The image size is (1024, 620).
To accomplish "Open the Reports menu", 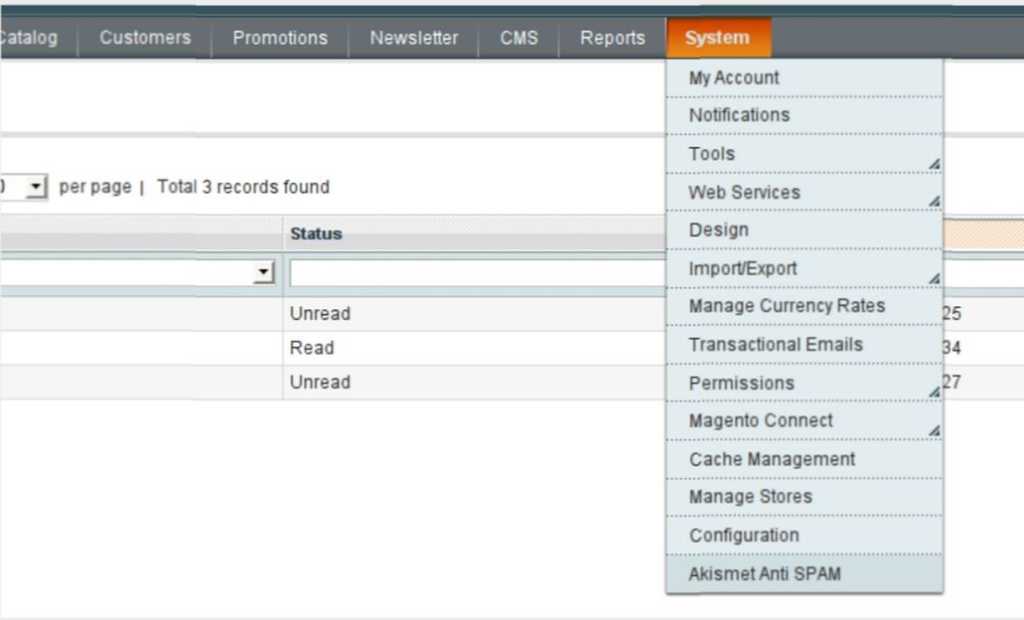I will [613, 38].
